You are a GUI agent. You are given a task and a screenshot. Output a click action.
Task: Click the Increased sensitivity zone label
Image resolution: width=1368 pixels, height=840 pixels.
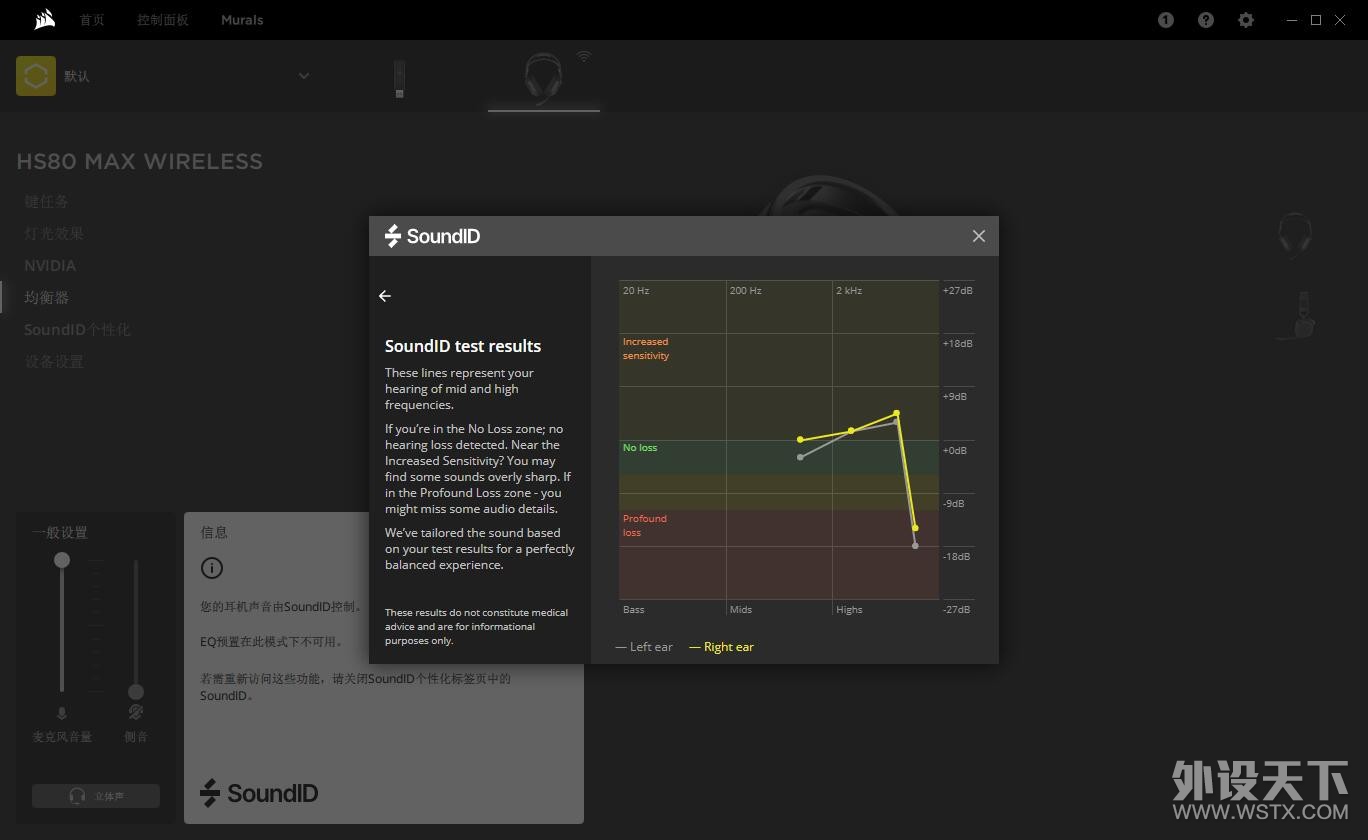click(x=646, y=349)
